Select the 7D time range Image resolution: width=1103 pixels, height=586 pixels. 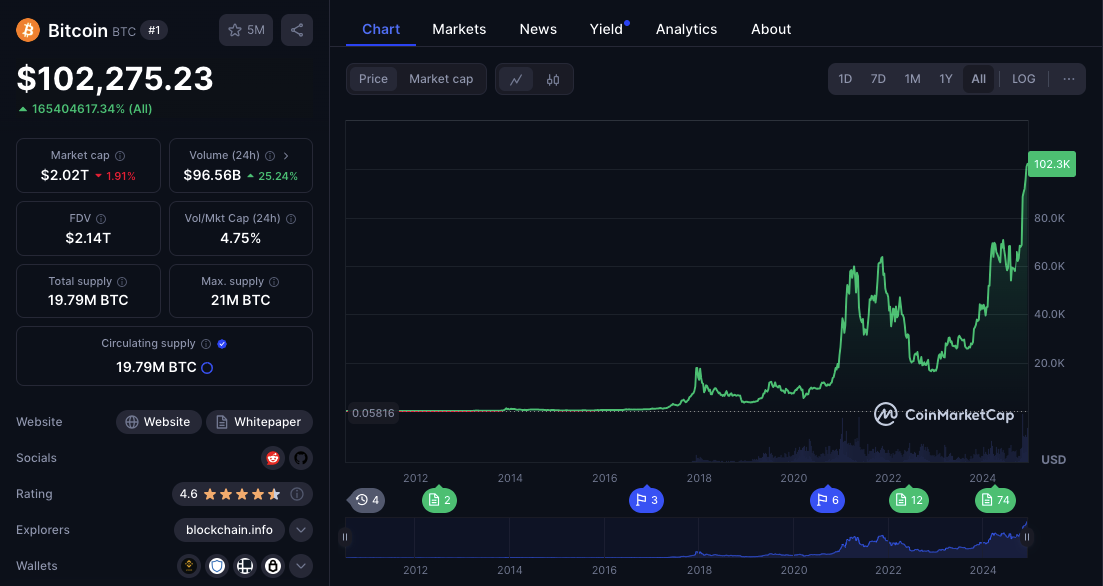coord(878,79)
